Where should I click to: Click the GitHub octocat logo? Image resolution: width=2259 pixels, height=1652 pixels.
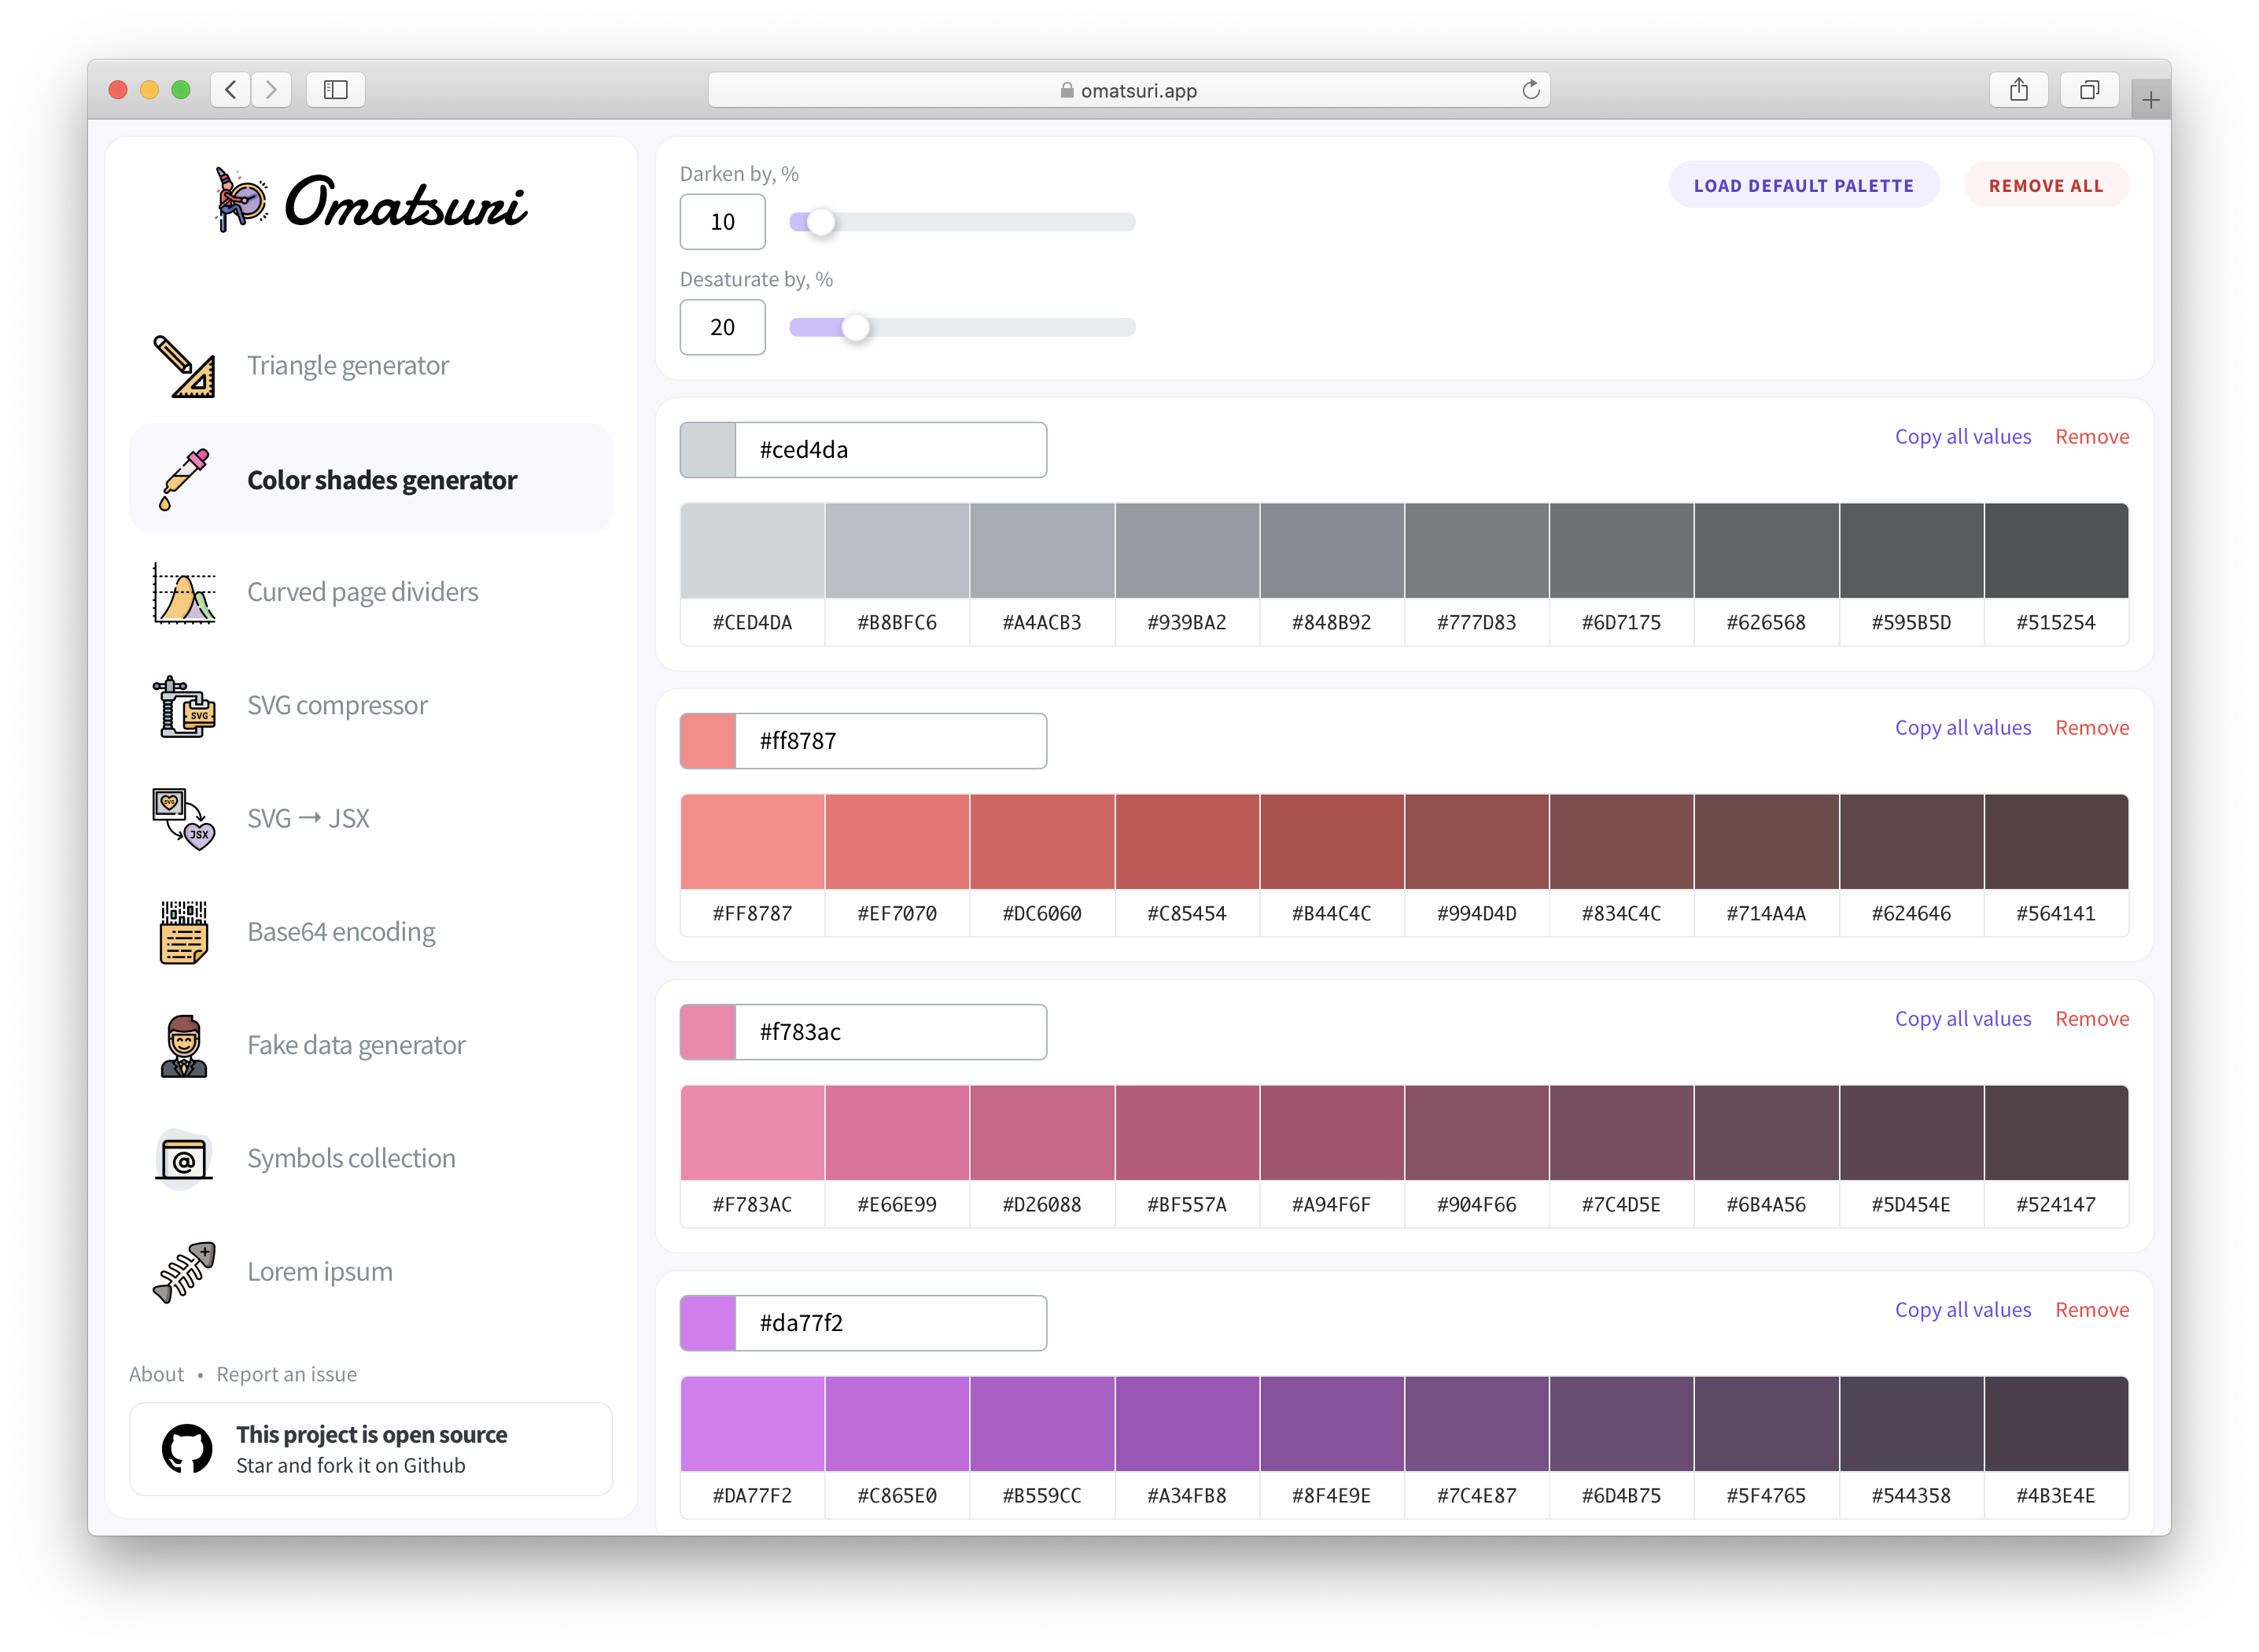(x=187, y=1449)
